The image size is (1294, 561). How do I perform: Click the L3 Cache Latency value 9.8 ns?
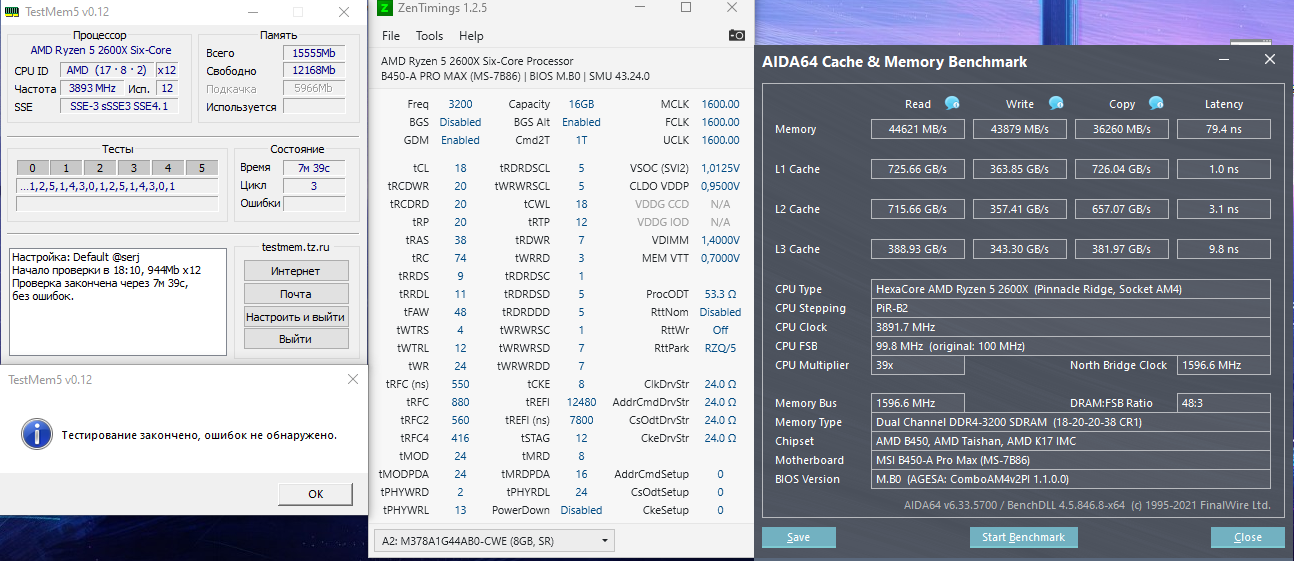[1224, 249]
